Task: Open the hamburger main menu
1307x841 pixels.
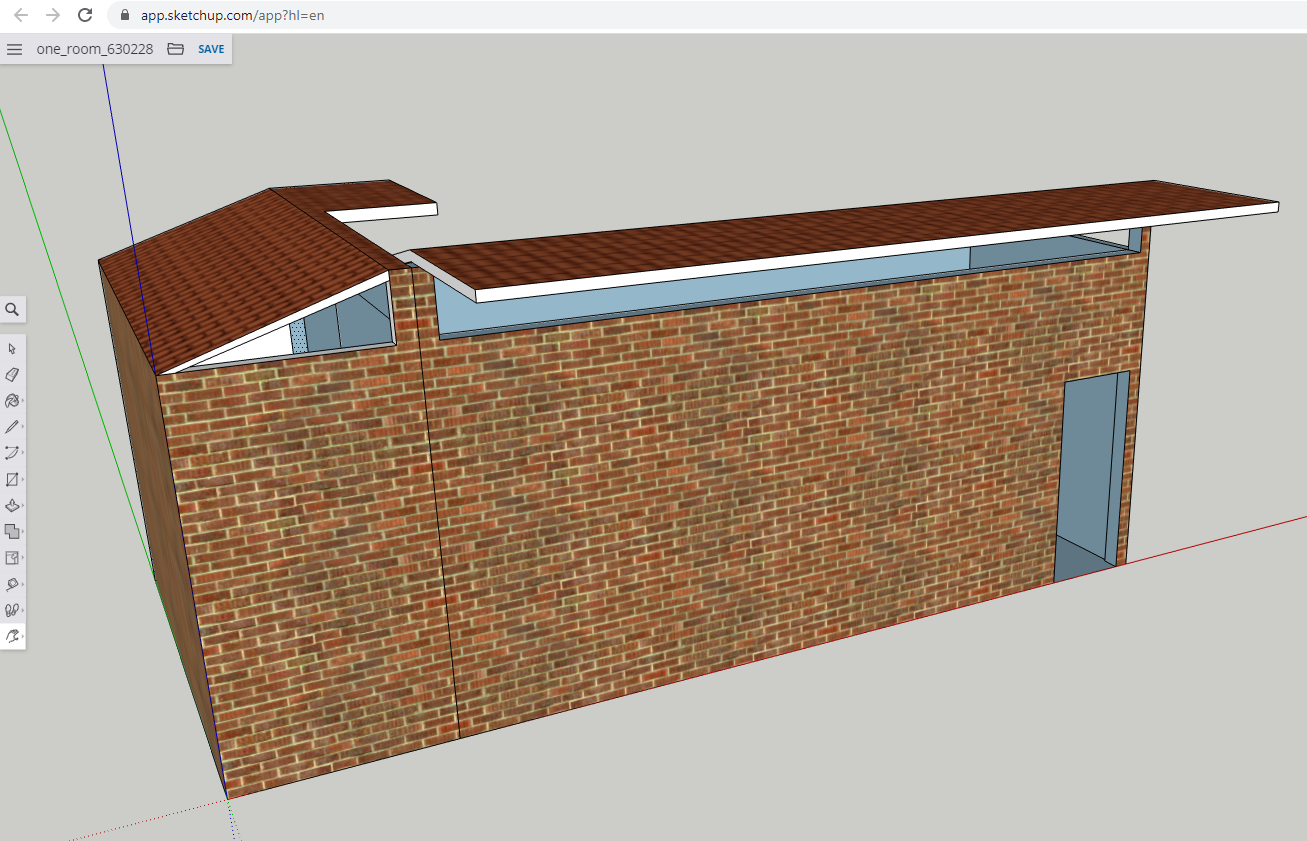Action: coord(14,49)
